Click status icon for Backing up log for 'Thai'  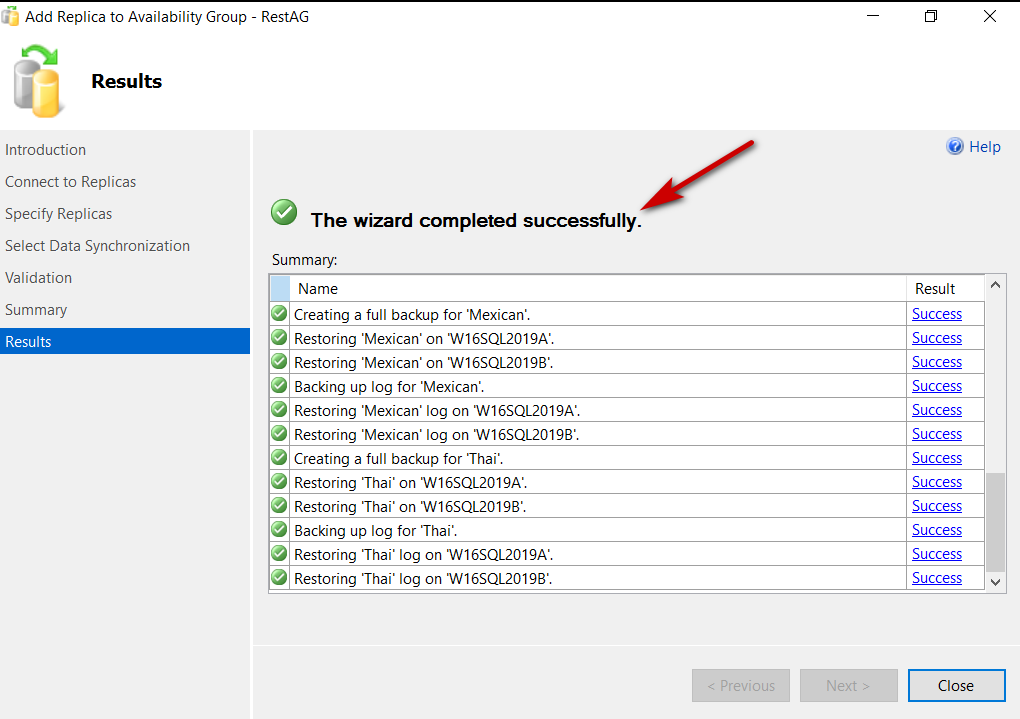click(x=279, y=530)
